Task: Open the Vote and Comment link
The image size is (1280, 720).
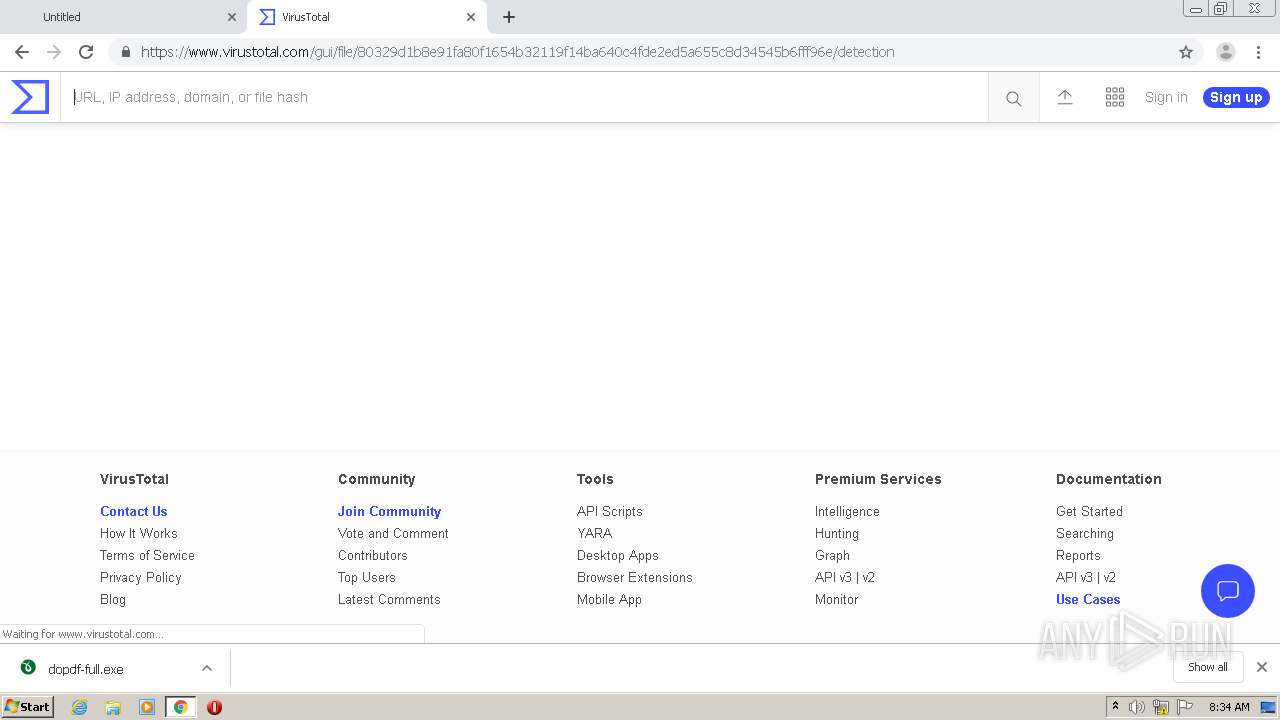Action: click(x=393, y=533)
